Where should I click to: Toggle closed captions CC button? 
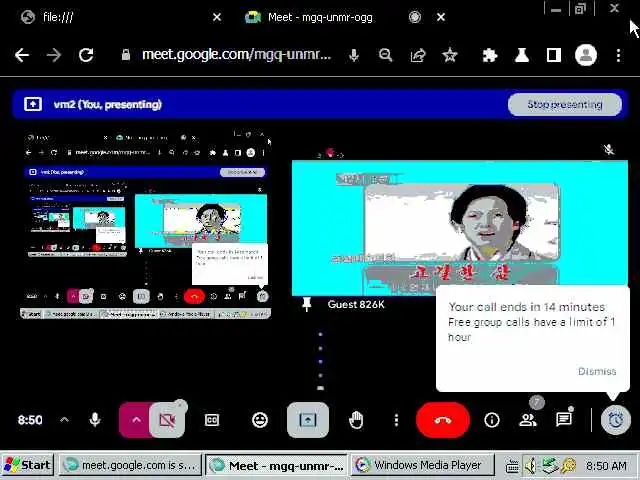click(x=212, y=420)
